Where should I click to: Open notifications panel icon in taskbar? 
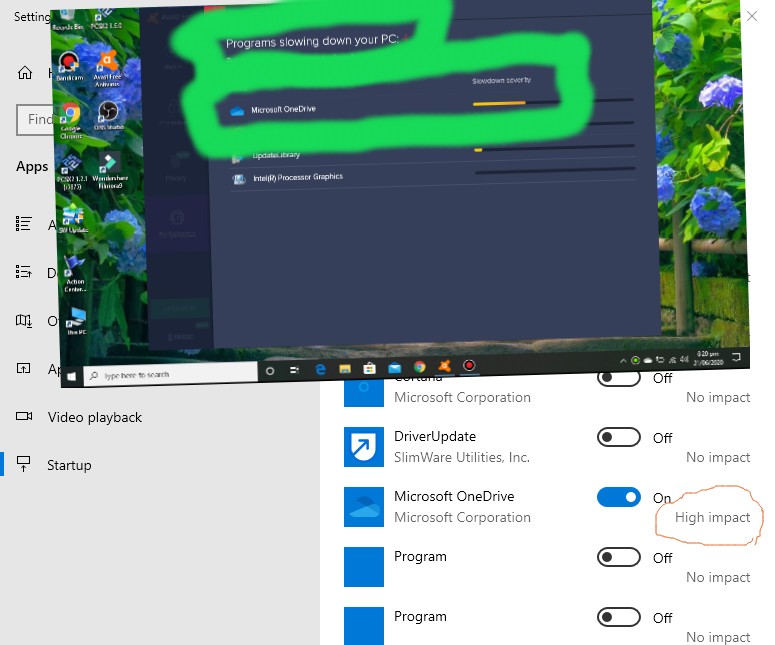tap(736, 357)
